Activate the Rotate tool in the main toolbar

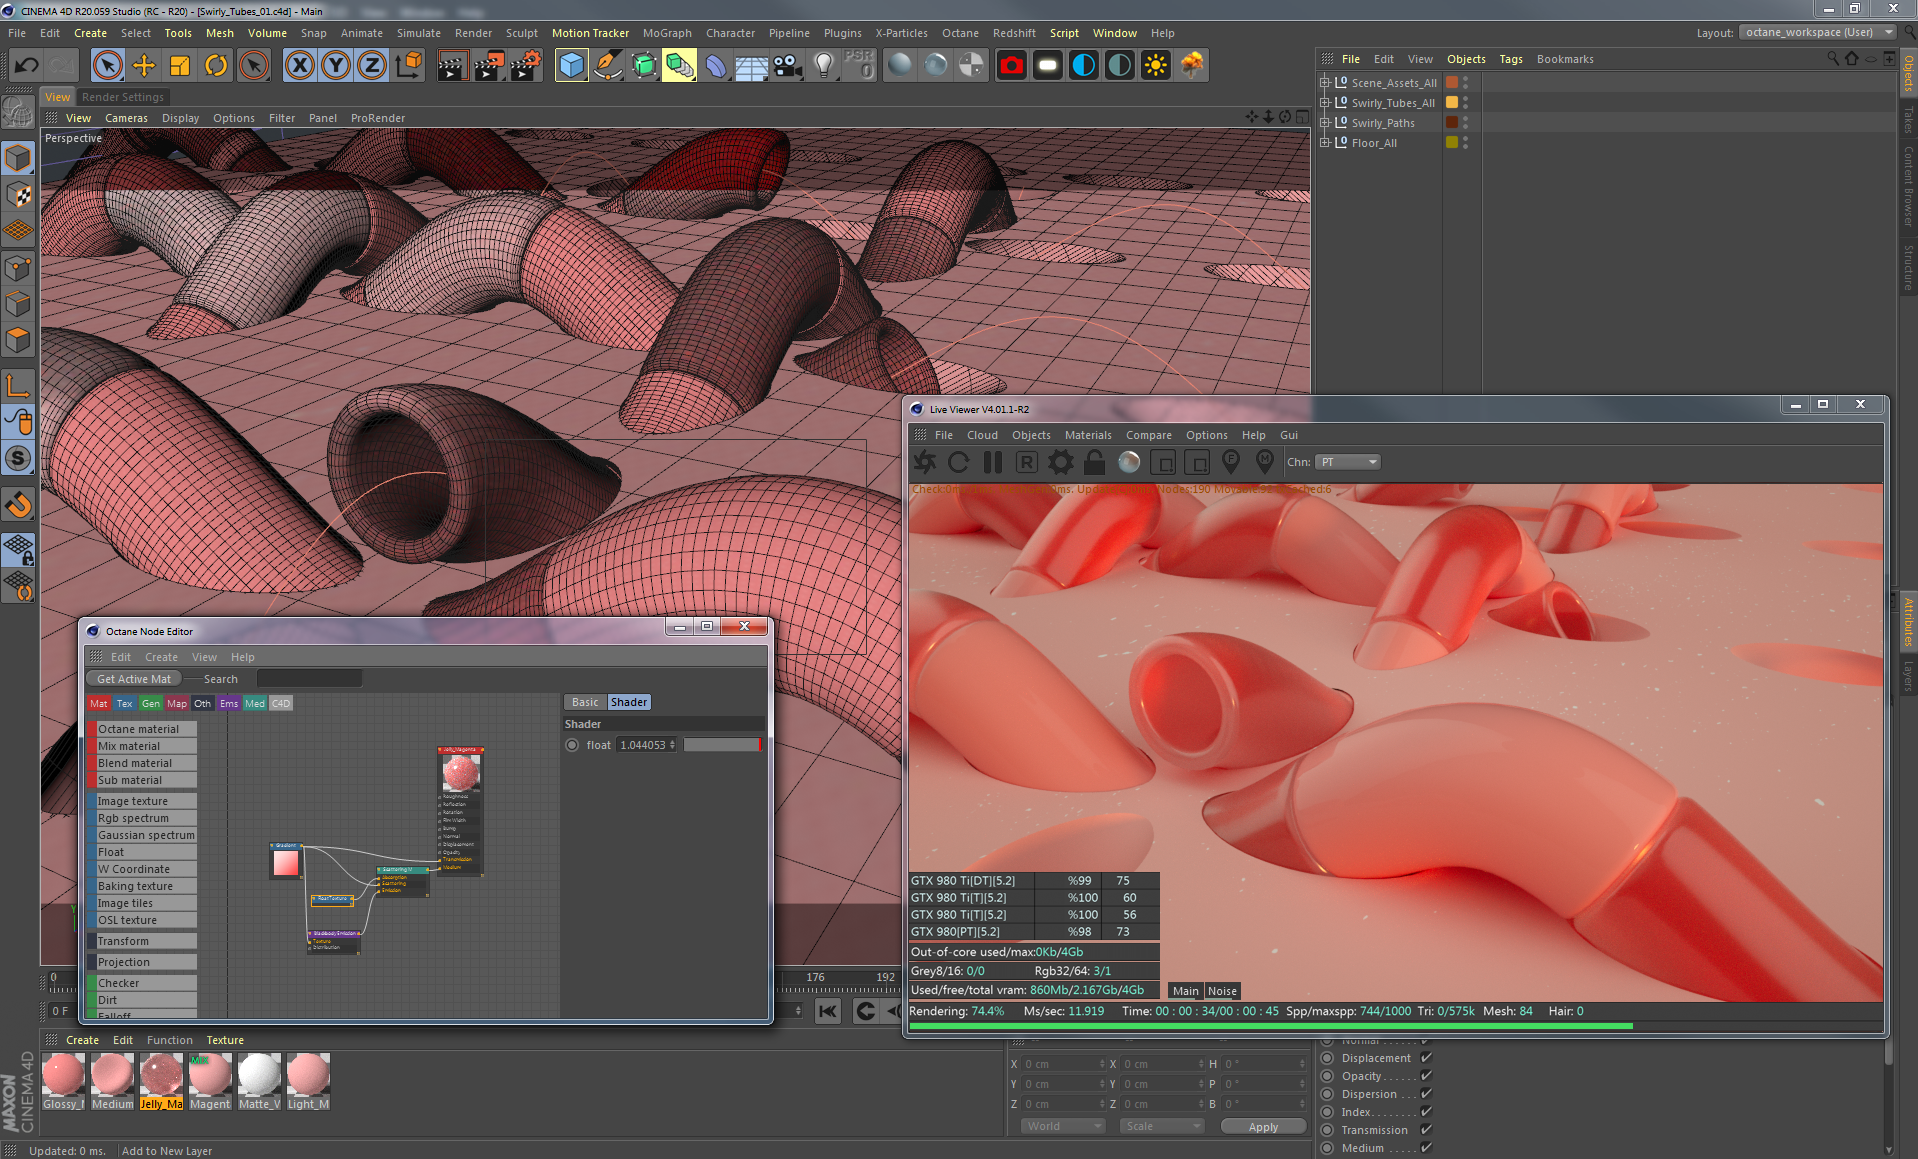(217, 65)
